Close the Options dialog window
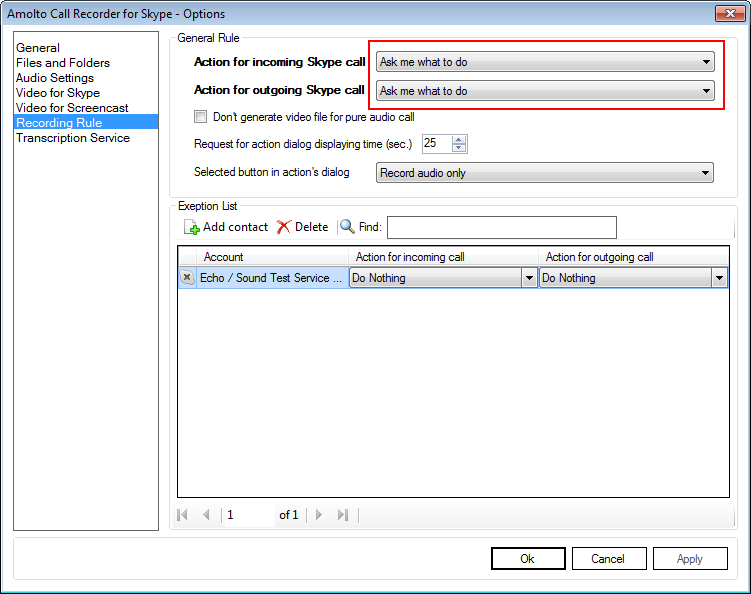751x594 pixels. tap(730, 13)
